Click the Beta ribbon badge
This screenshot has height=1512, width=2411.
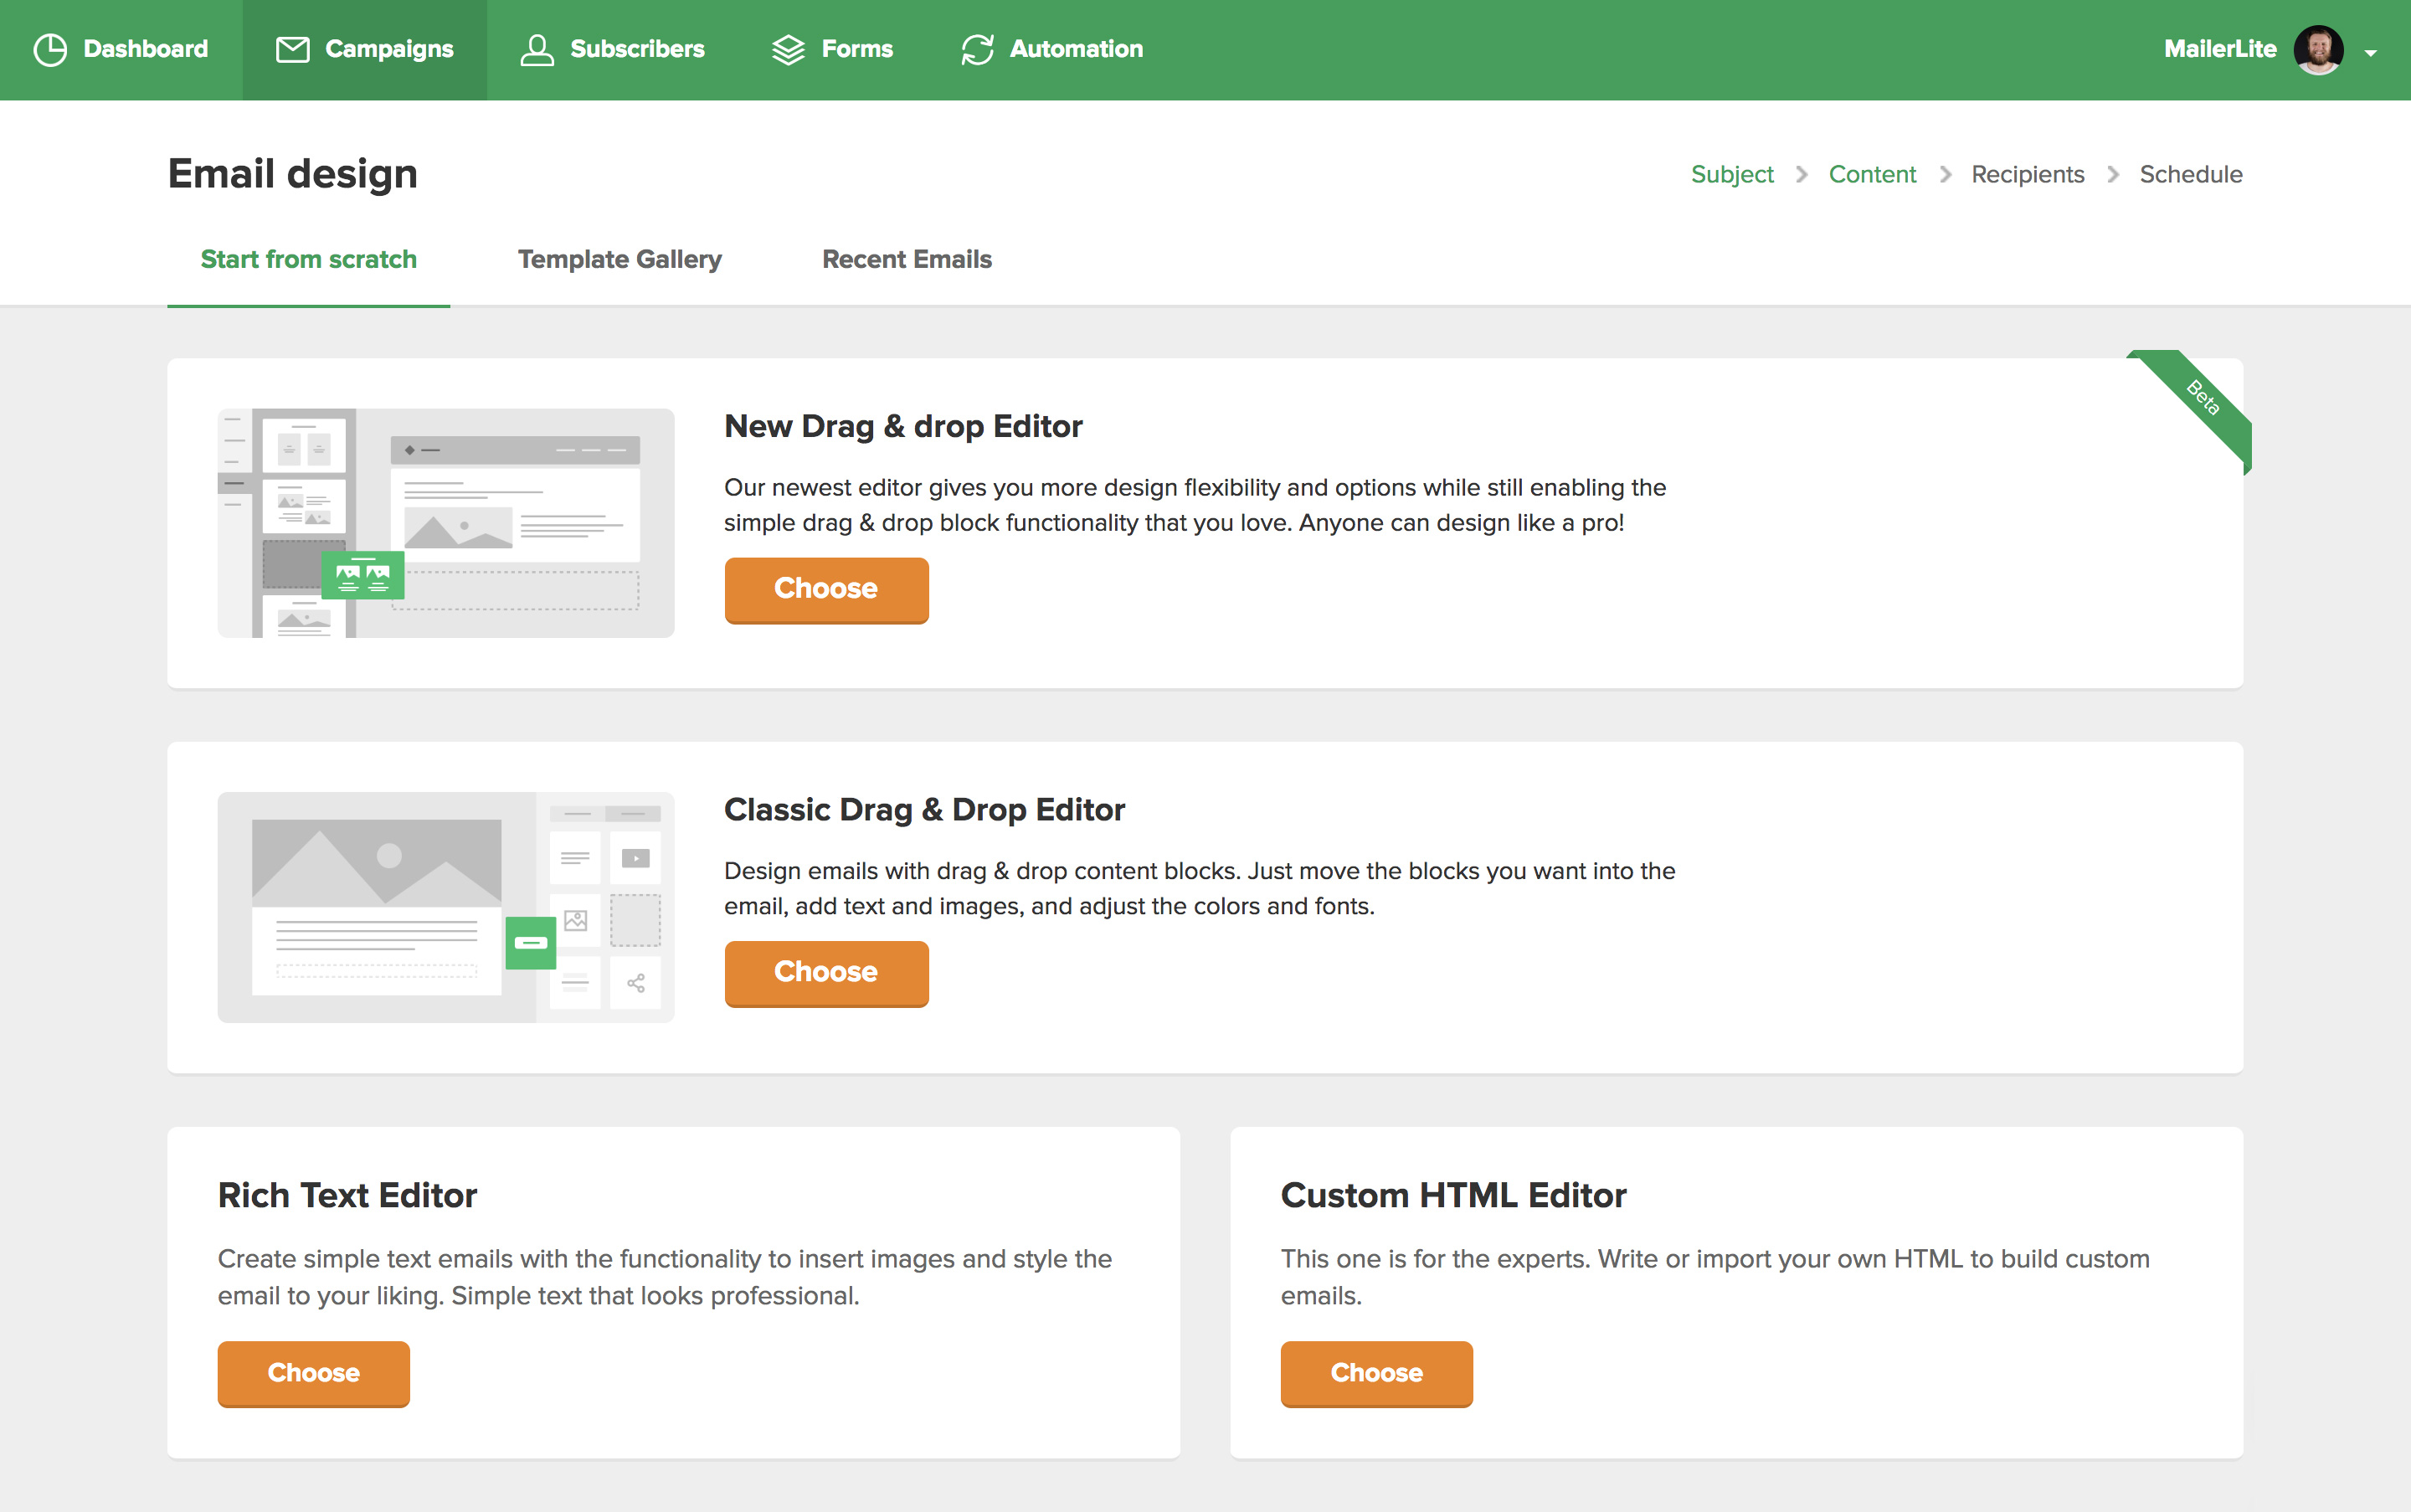pyautogui.click(x=2202, y=398)
